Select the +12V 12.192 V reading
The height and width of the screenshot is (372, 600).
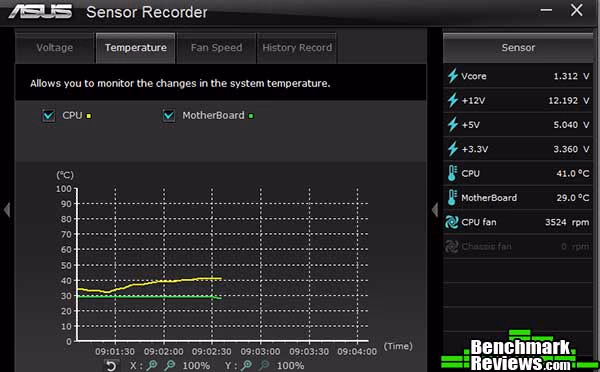coord(518,100)
